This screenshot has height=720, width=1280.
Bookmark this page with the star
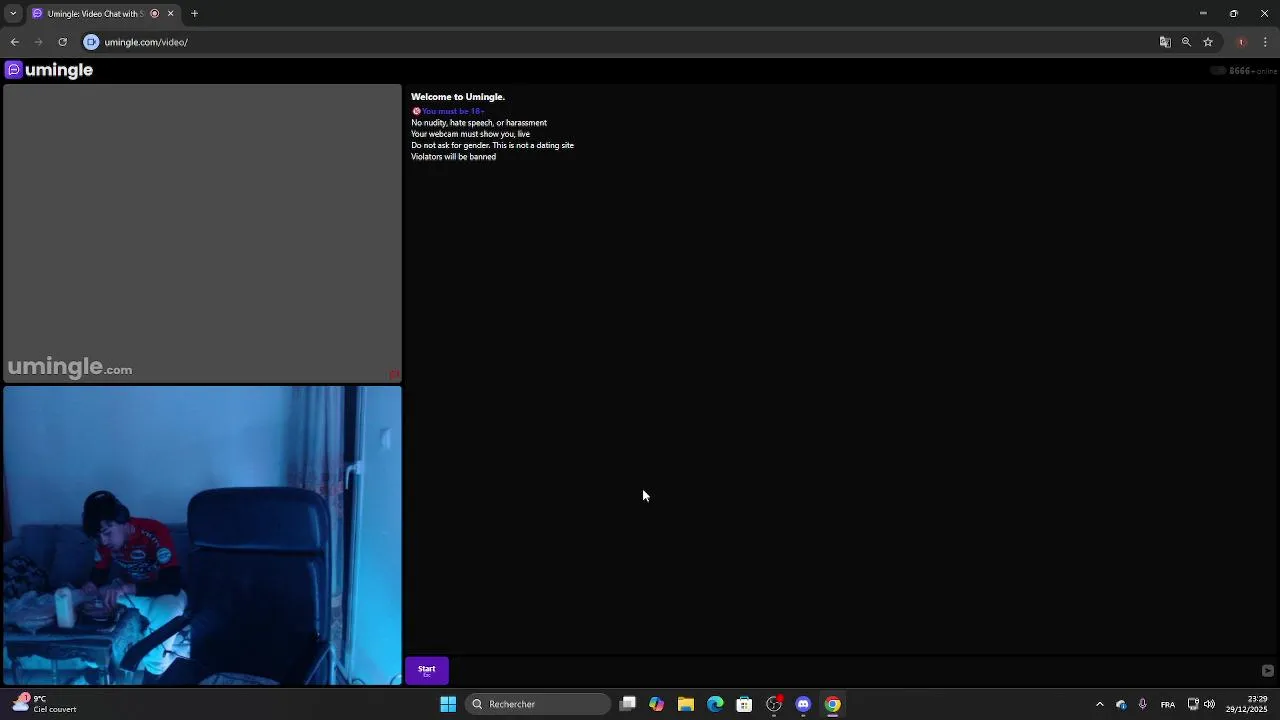pyautogui.click(x=1208, y=42)
